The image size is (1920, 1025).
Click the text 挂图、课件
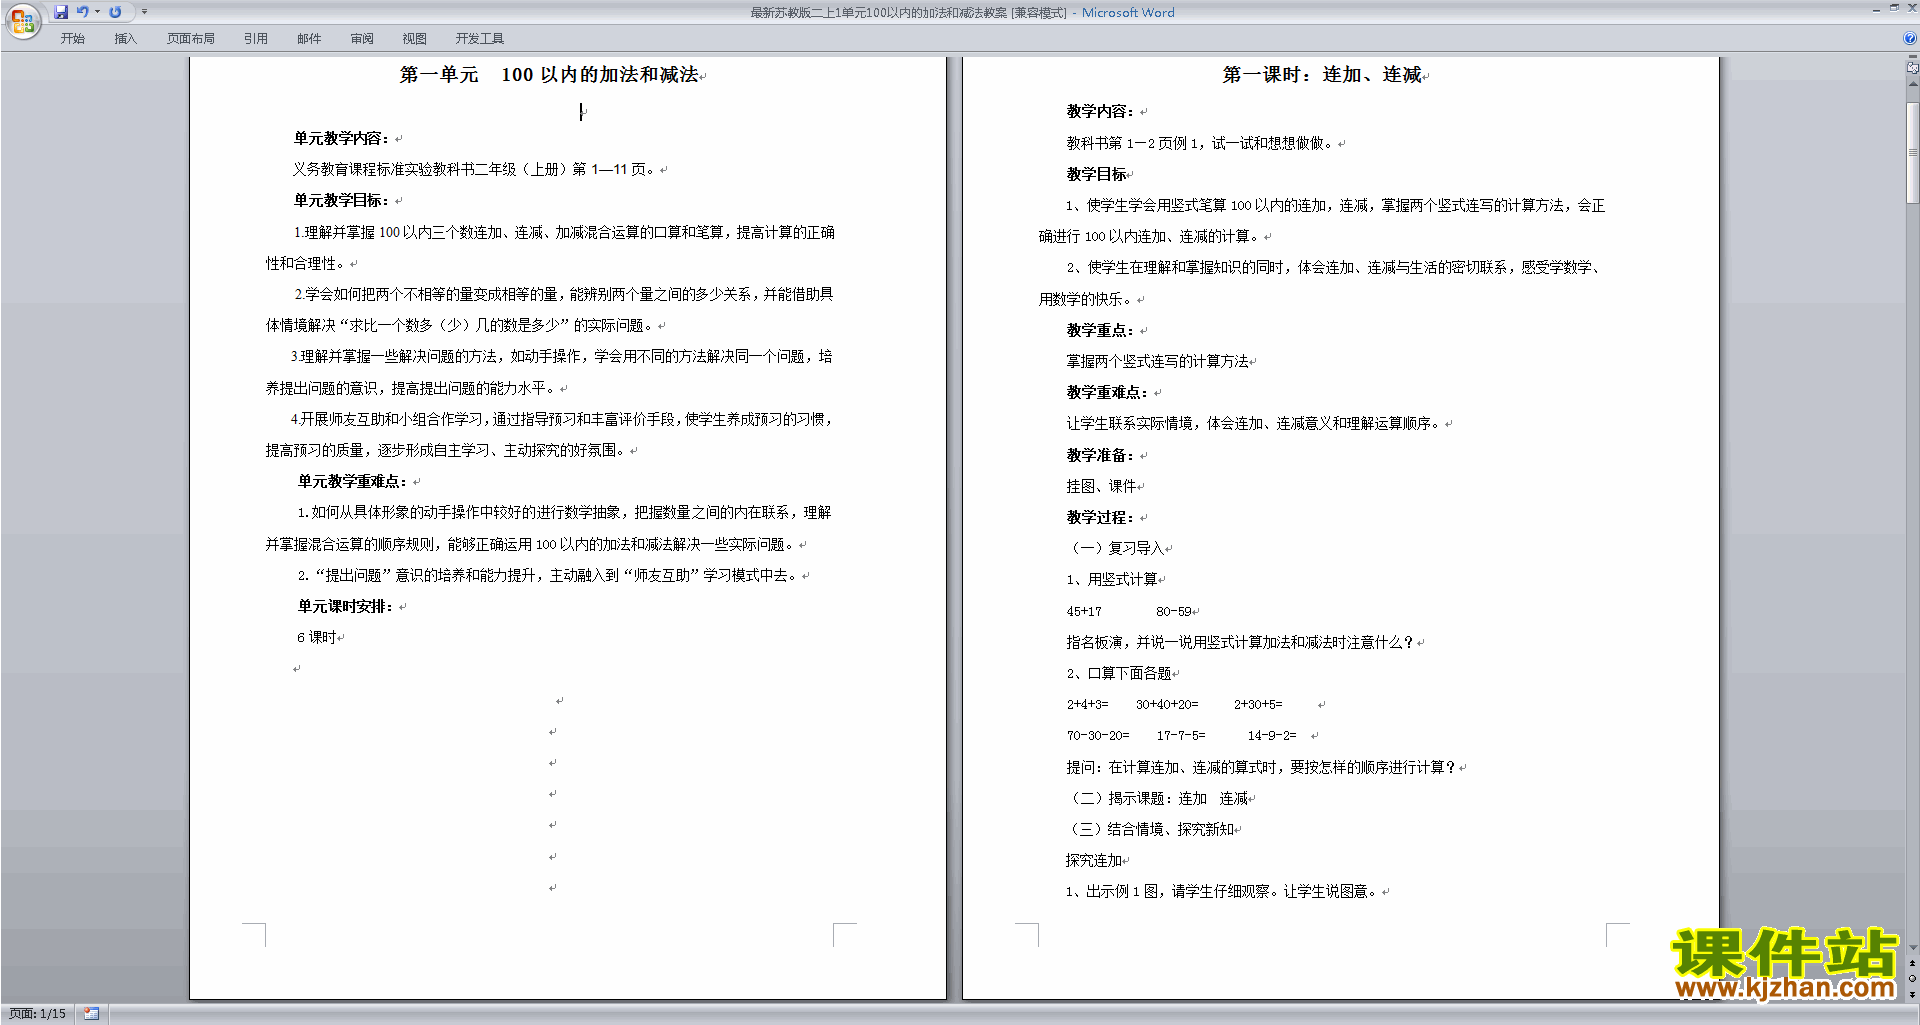click(1101, 486)
